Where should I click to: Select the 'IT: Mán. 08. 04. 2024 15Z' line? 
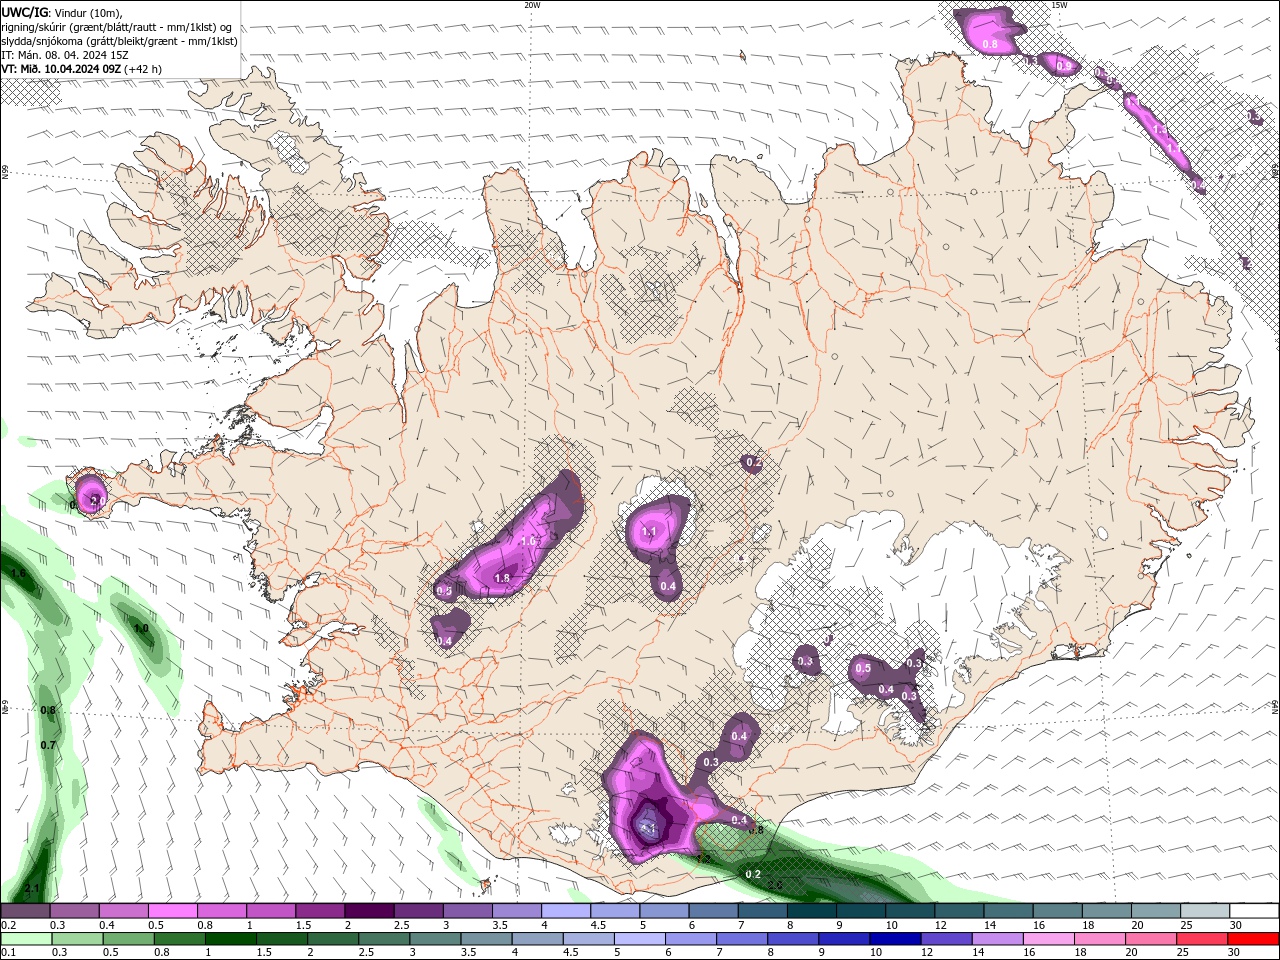(x=66, y=55)
